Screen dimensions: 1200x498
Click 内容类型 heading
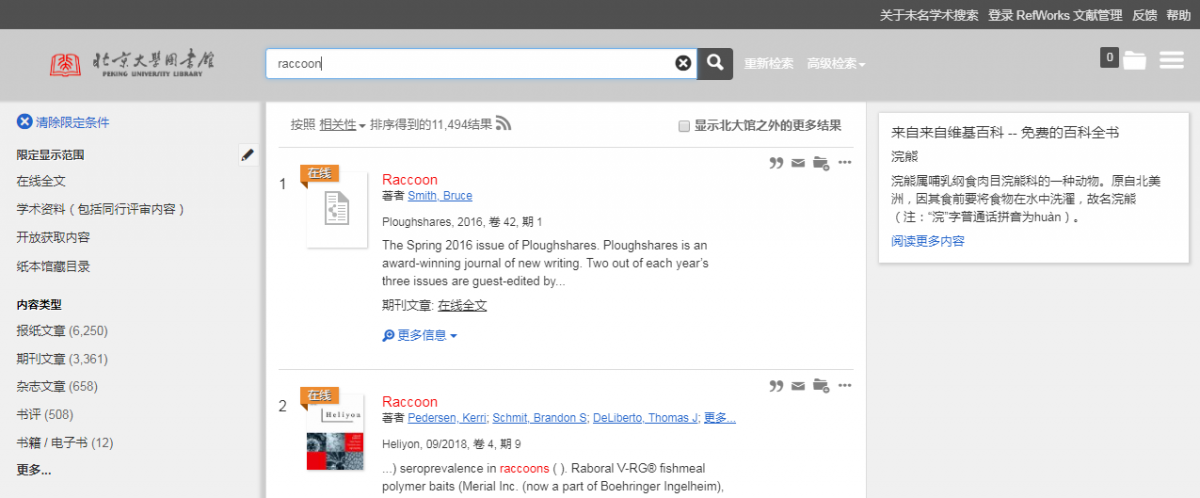[x=39, y=305]
